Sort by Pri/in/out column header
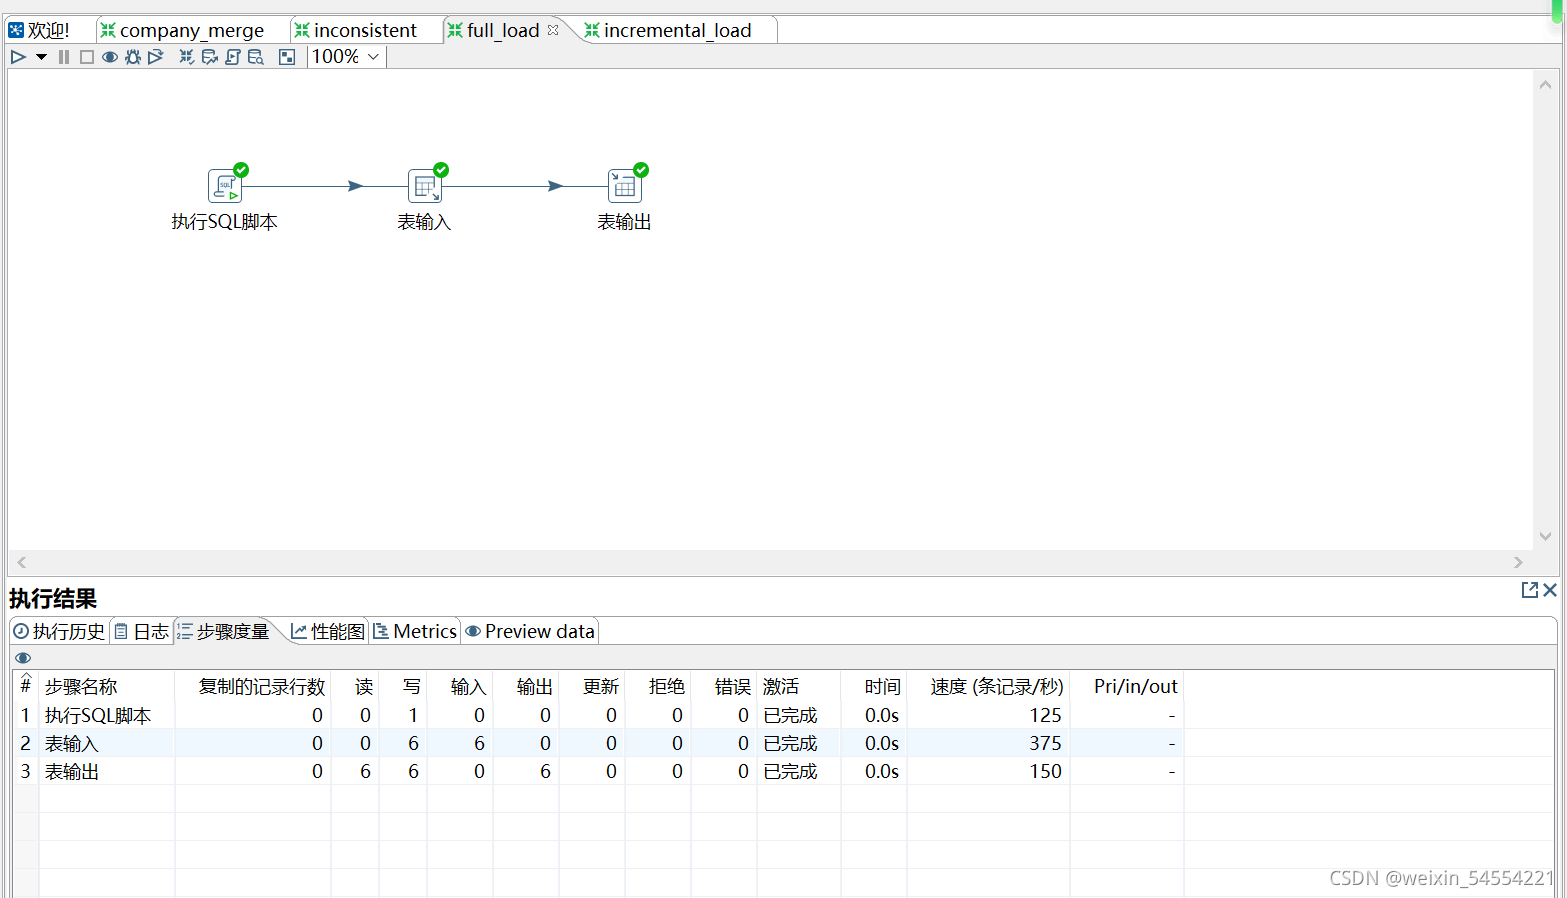Image resolution: width=1567 pixels, height=898 pixels. pyautogui.click(x=1127, y=686)
